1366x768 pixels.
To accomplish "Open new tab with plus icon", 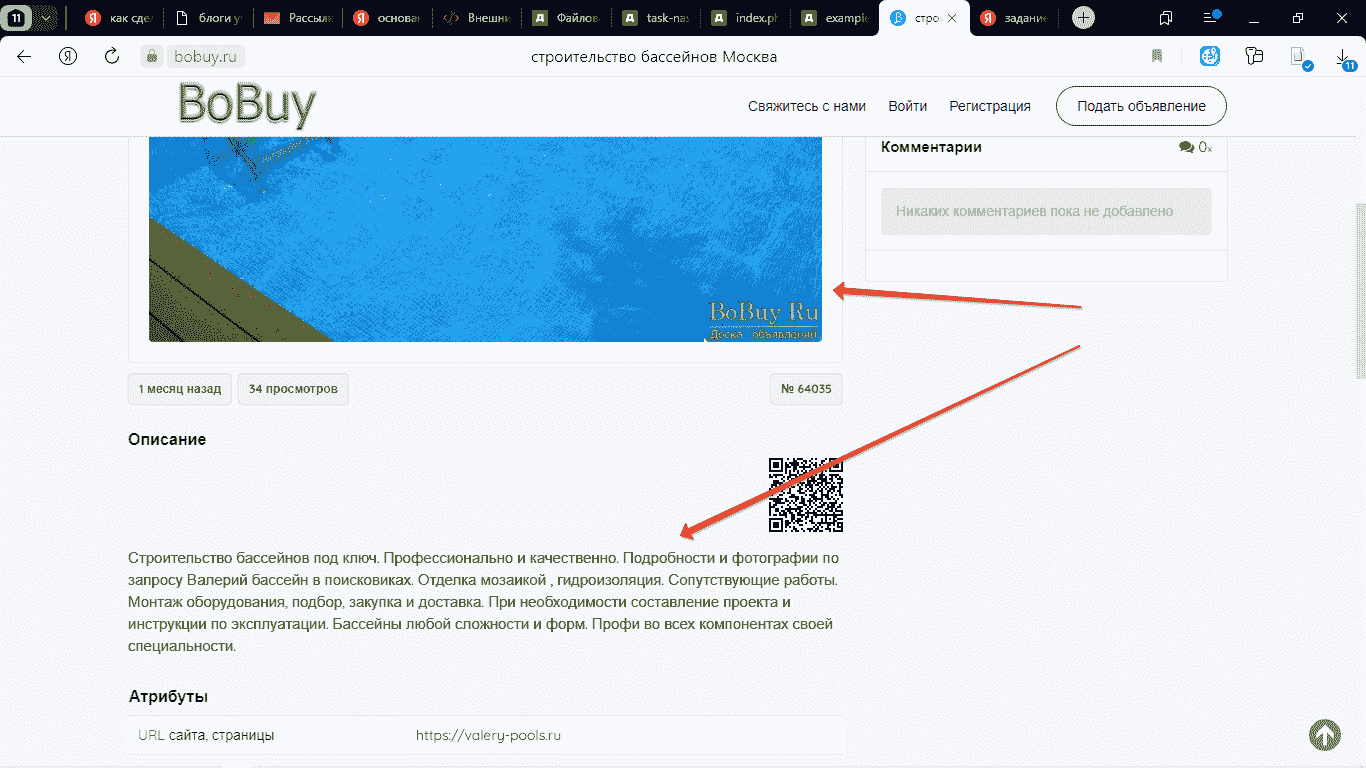I will (1083, 18).
